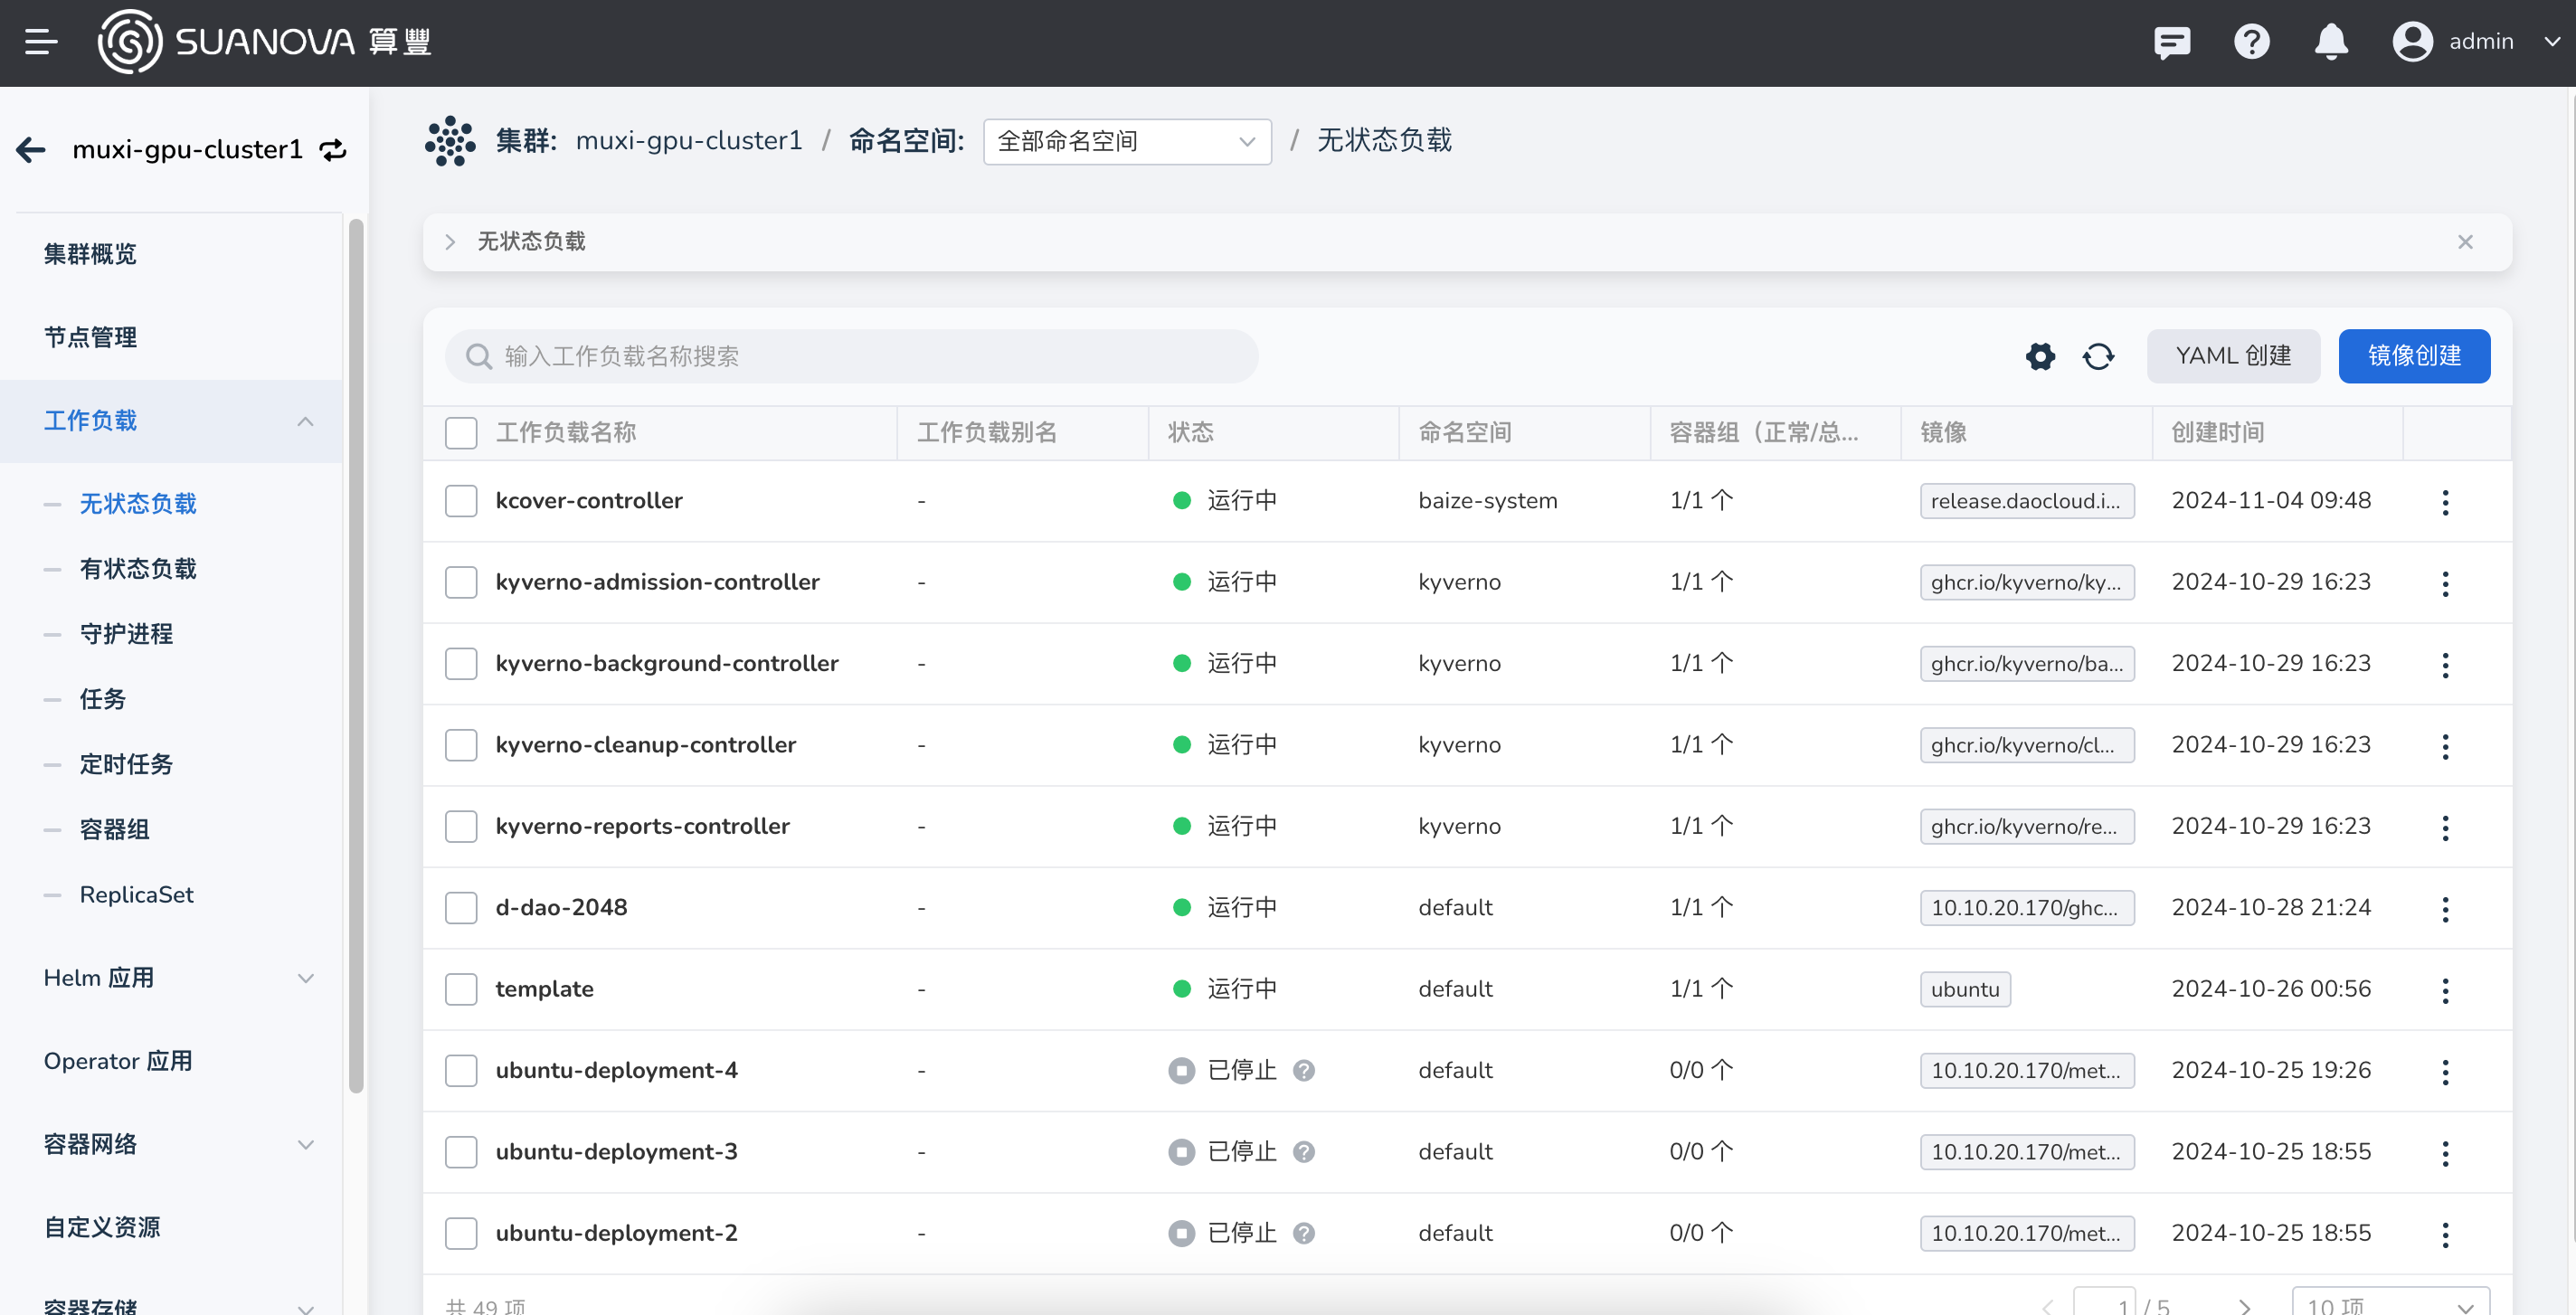Open actions menu for d-dao-2048
The width and height of the screenshot is (2576, 1315).
coord(2445,909)
